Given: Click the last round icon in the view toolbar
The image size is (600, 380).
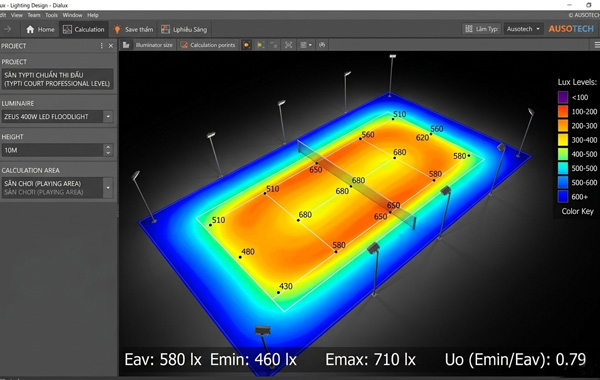Looking at the screenshot, I should (x=322, y=45).
